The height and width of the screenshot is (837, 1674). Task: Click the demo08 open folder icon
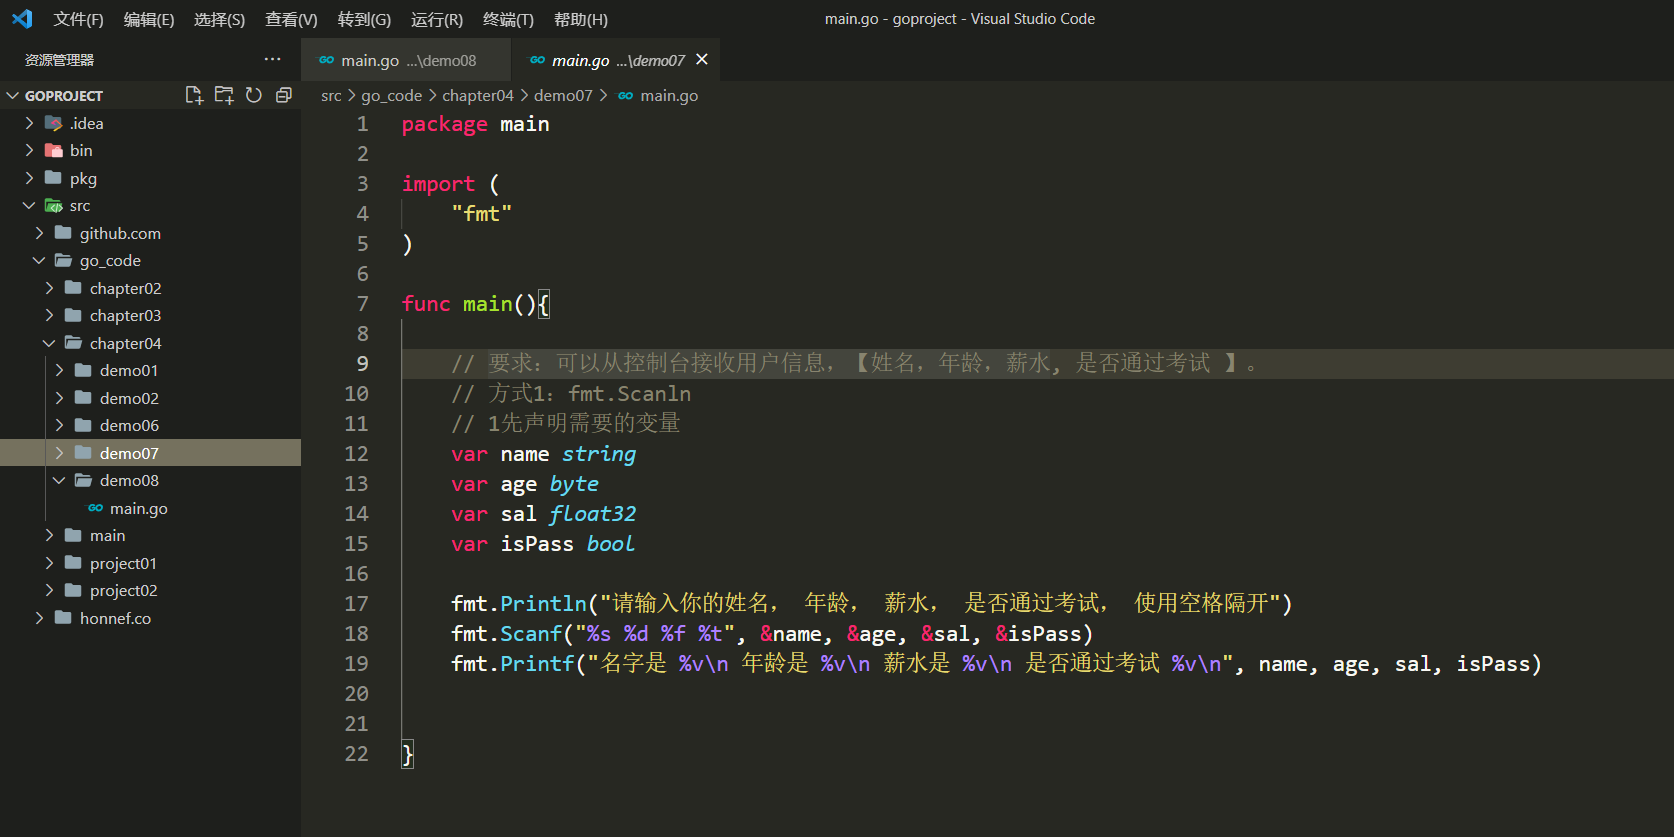coord(84,480)
